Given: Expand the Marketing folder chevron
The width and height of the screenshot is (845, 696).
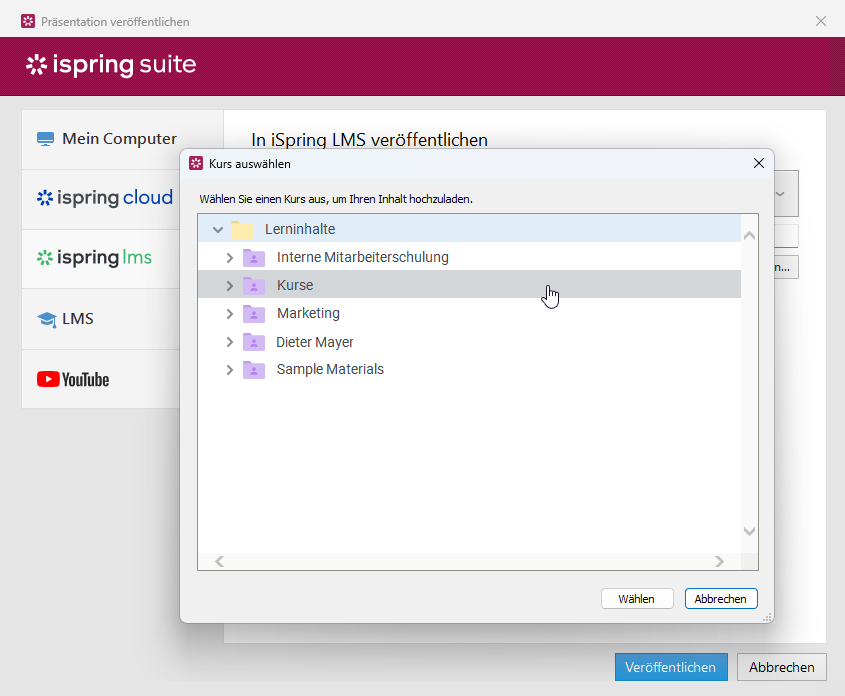Looking at the screenshot, I should pos(230,314).
